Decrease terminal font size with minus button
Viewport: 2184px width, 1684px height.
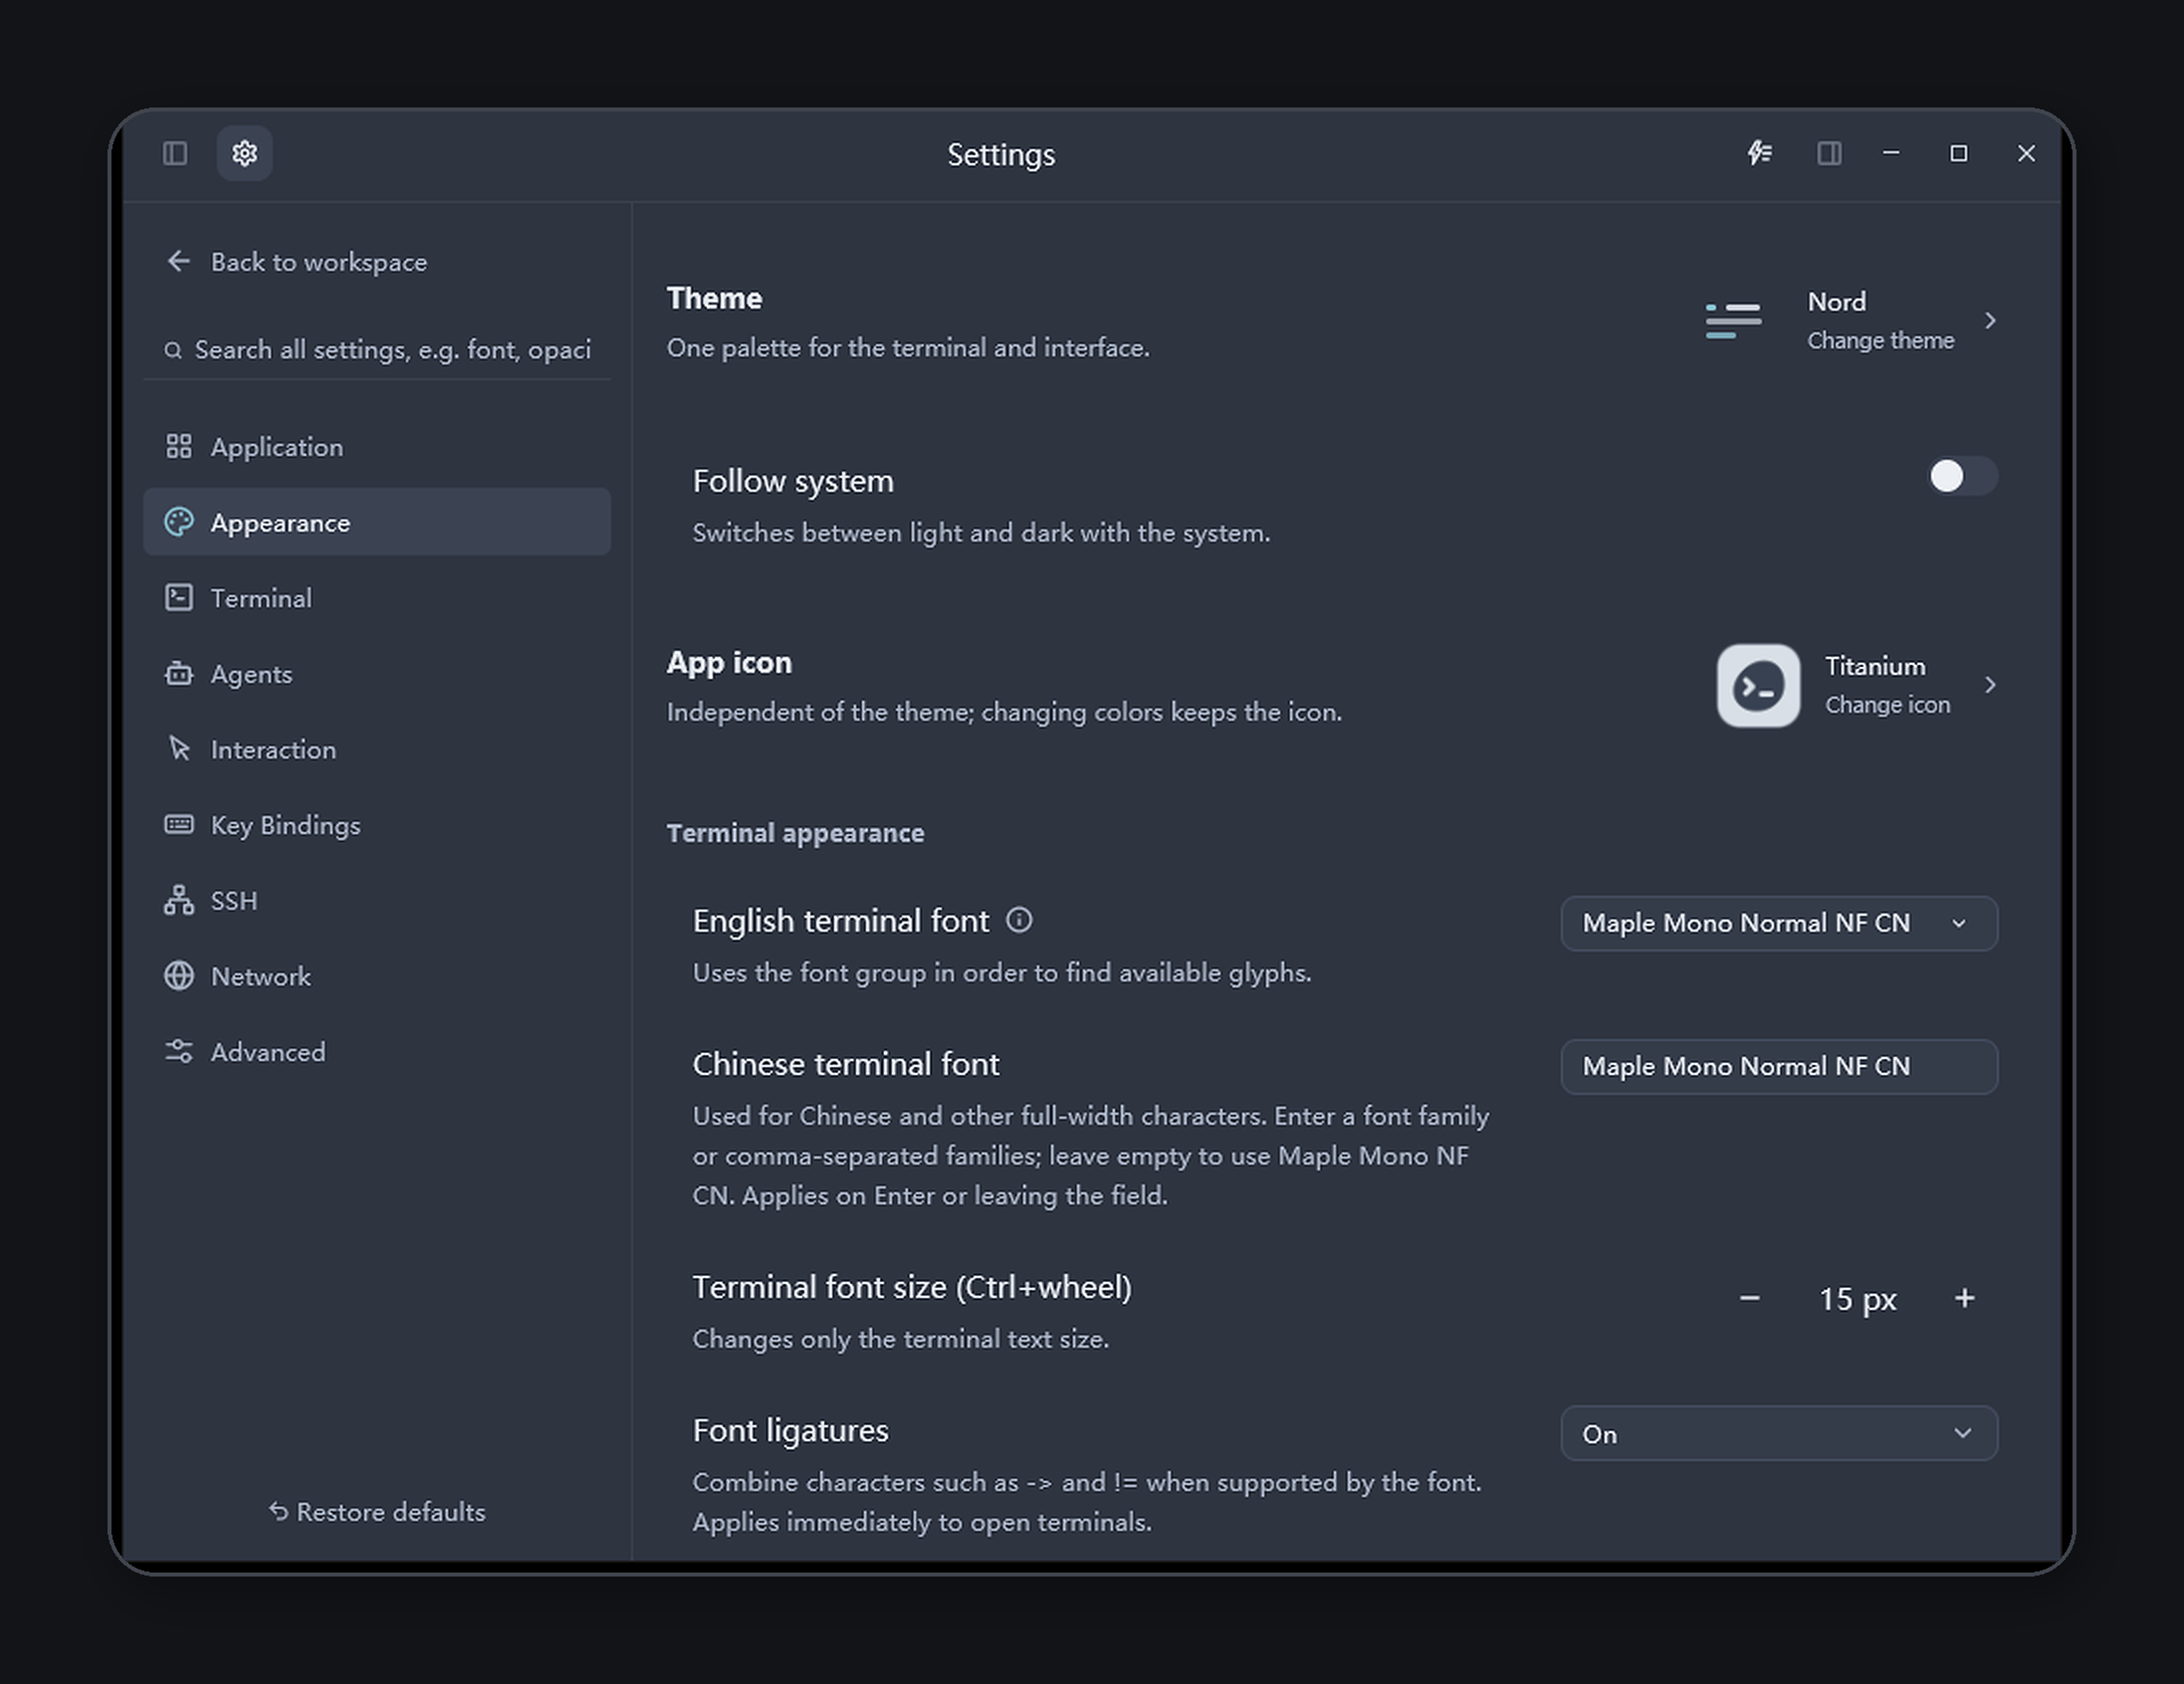pyautogui.click(x=1749, y=1298)
